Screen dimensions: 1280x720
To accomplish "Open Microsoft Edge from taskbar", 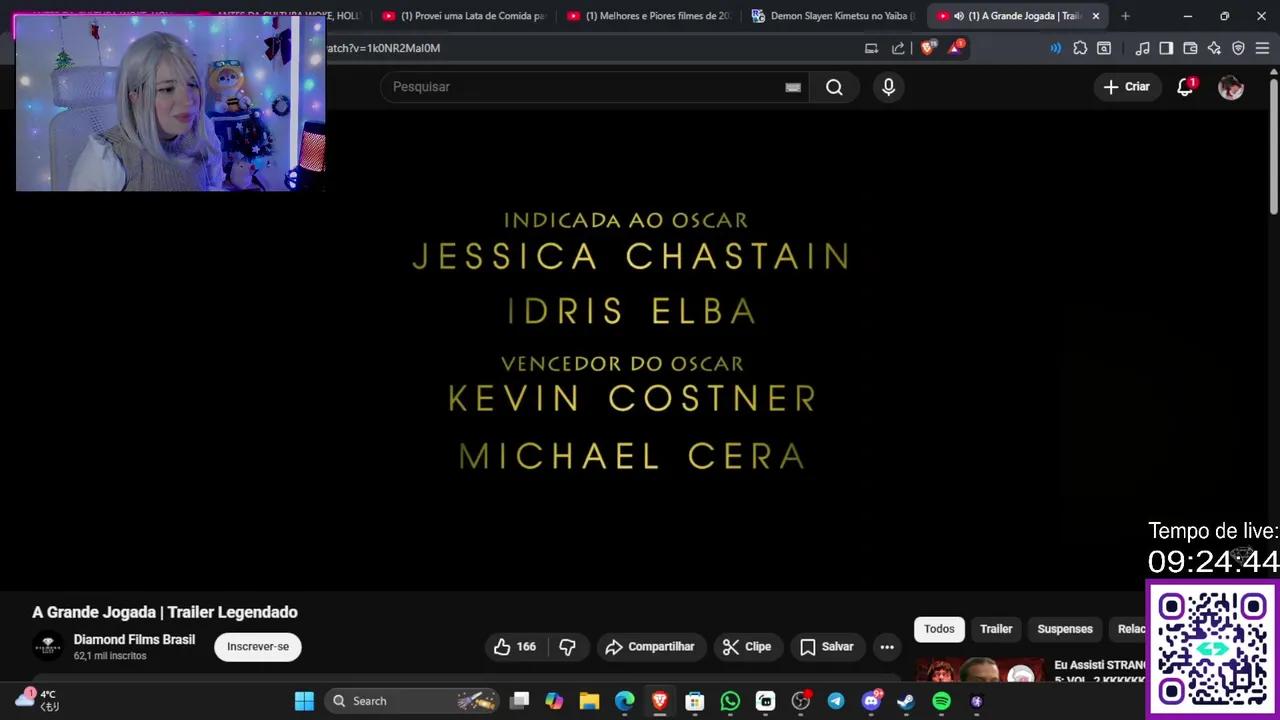I will (624, 701).
